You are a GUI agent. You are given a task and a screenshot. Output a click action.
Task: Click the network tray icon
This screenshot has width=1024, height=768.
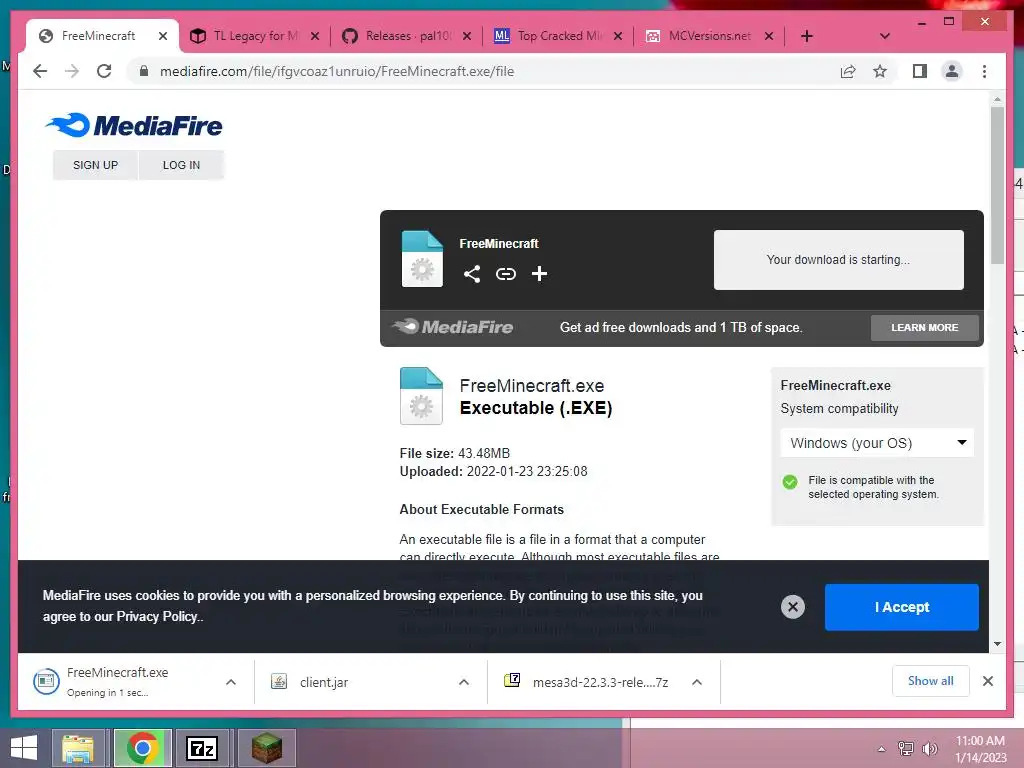(x=906, y=749)
